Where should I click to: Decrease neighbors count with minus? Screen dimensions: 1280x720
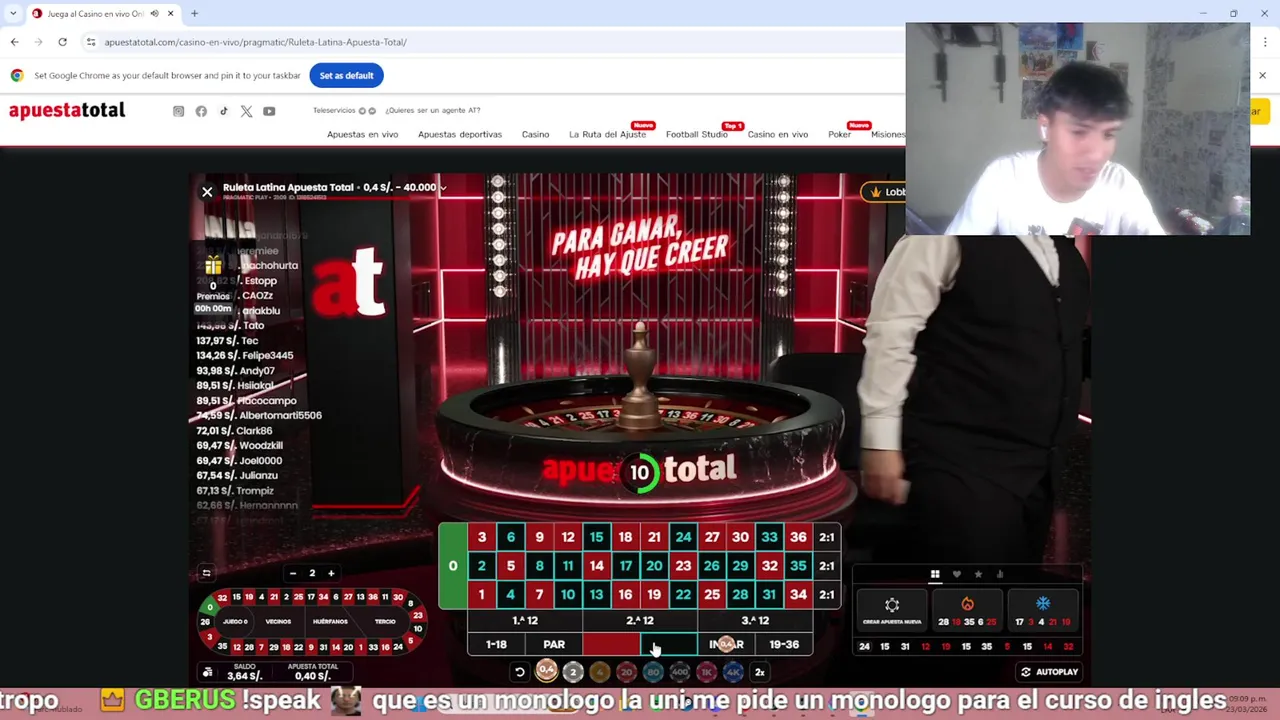(293, 573)
